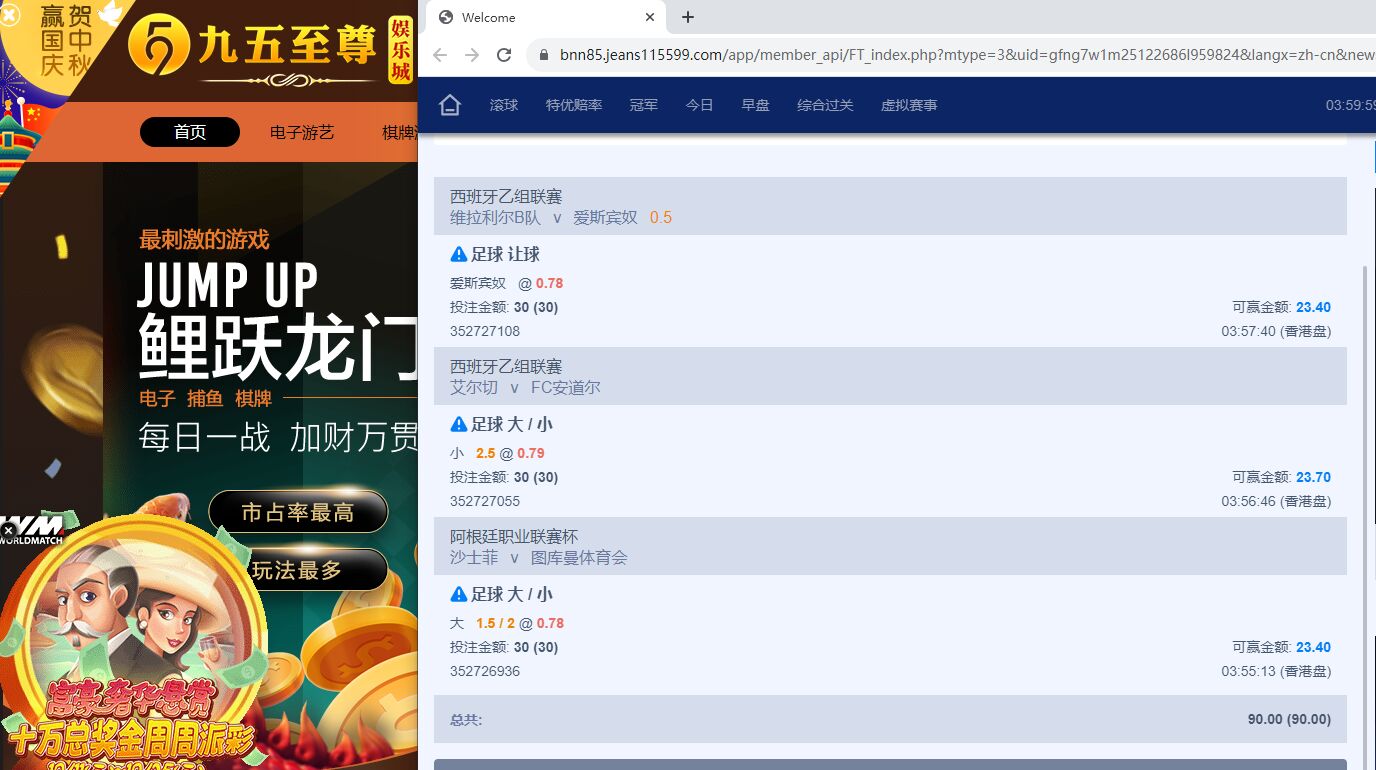Image resolution: width=1376 pixels, height=770 pixels.
Task: Click timestamp 03:55:13 (香港盘)
Action: (1276, 671)
